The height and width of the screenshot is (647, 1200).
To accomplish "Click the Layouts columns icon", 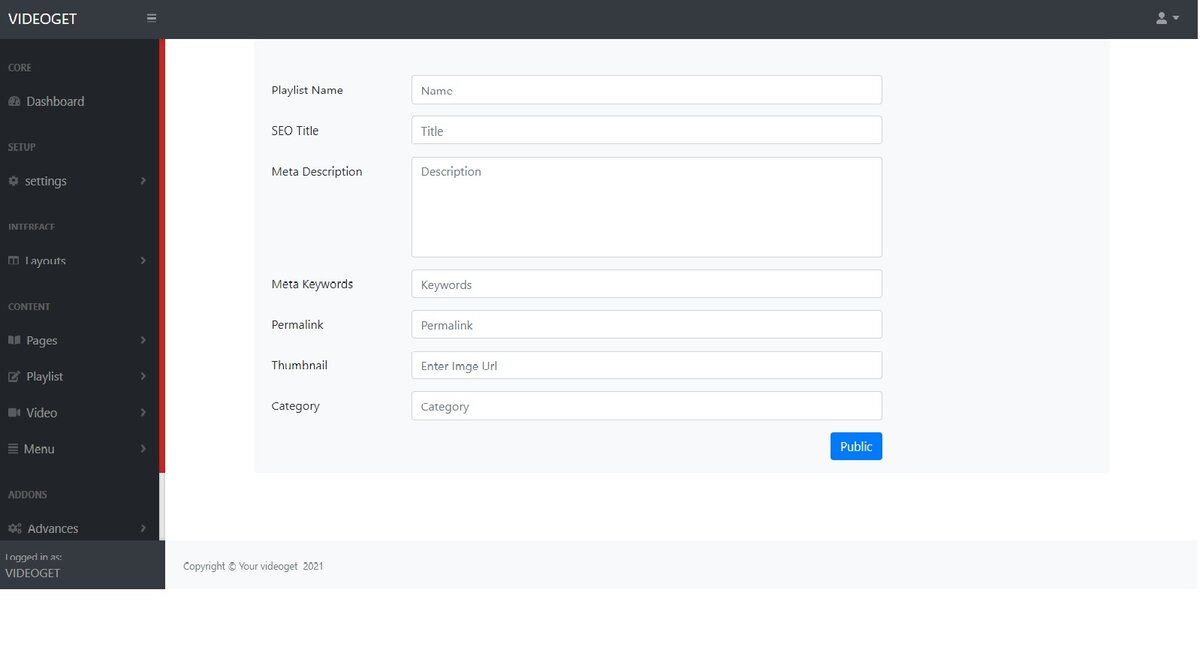I will pyautogui.click(x=14, y=260).
